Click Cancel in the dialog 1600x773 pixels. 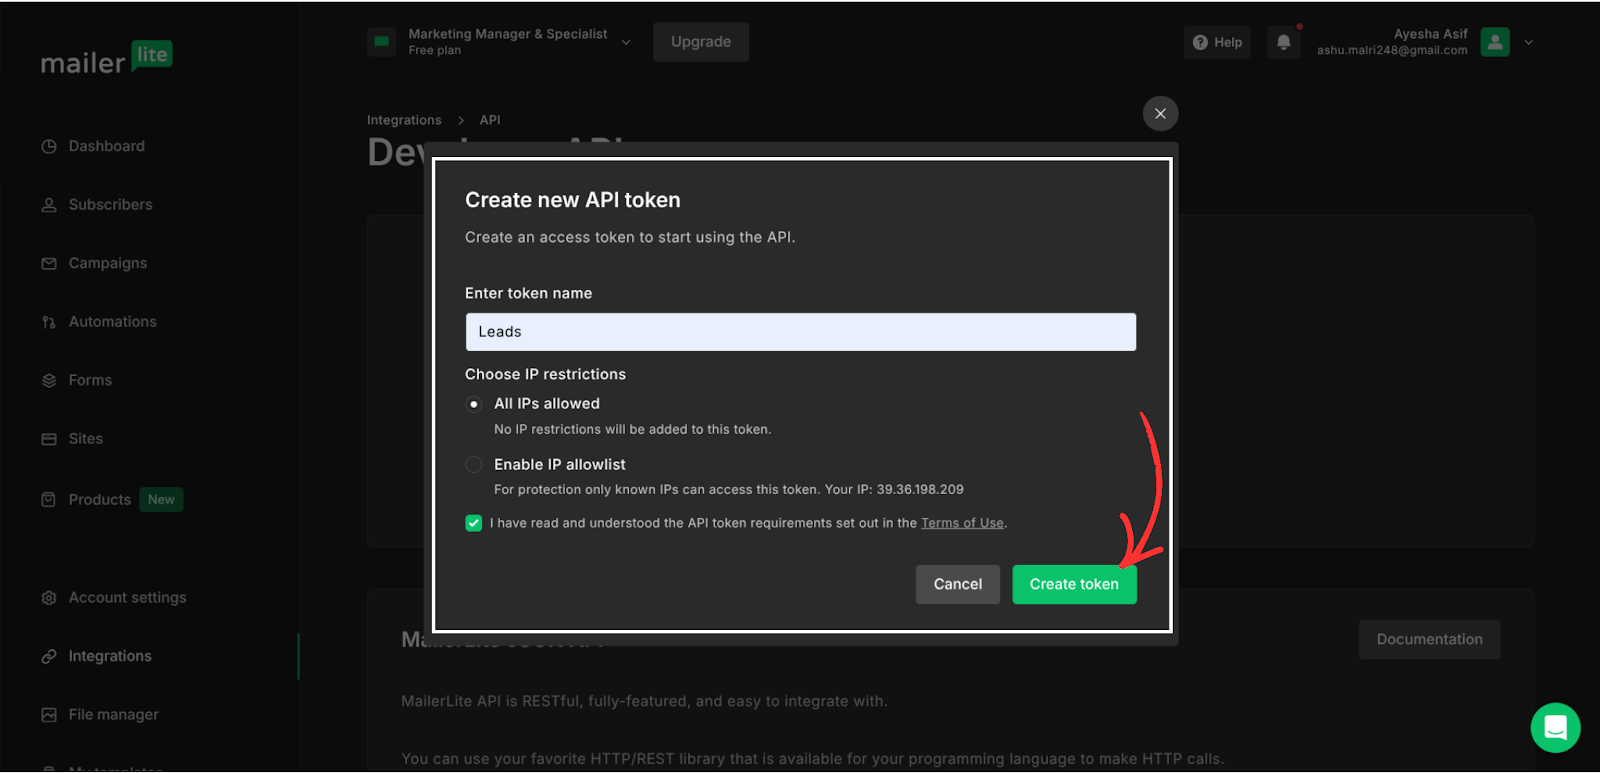(x=958, y=584)
